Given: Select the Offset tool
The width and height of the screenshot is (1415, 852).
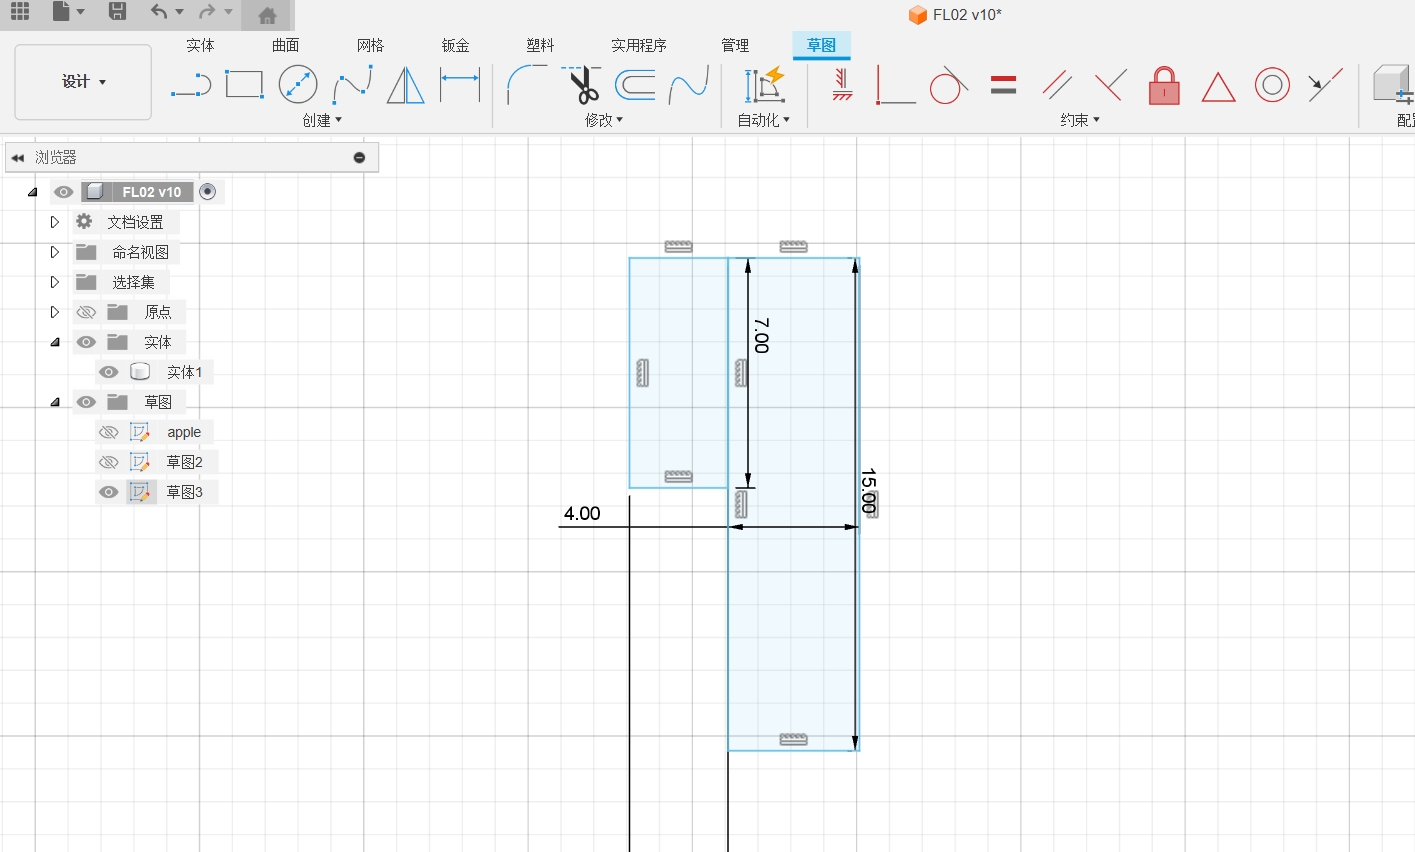Looking at the screenshot, I should (635, 86).
